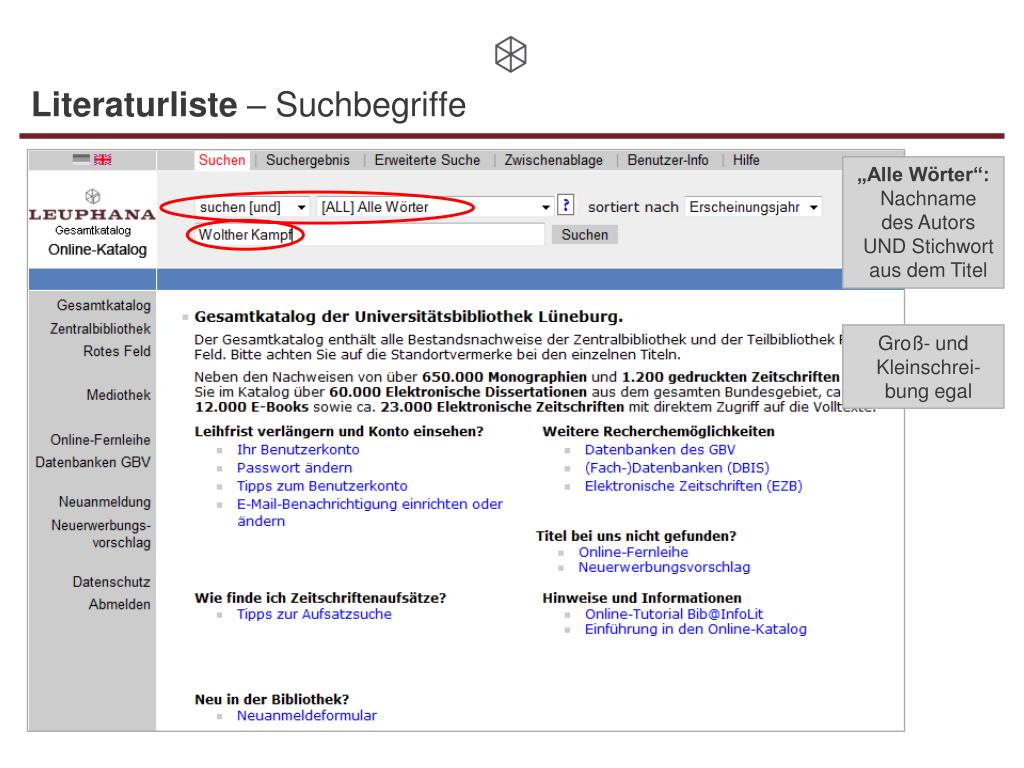This screenshot has height=768, width=1024.
Task: Open the 'Elektronische Zeitschriften (EZB)' link
Action: pyautogui.click(x=694, y=486)
